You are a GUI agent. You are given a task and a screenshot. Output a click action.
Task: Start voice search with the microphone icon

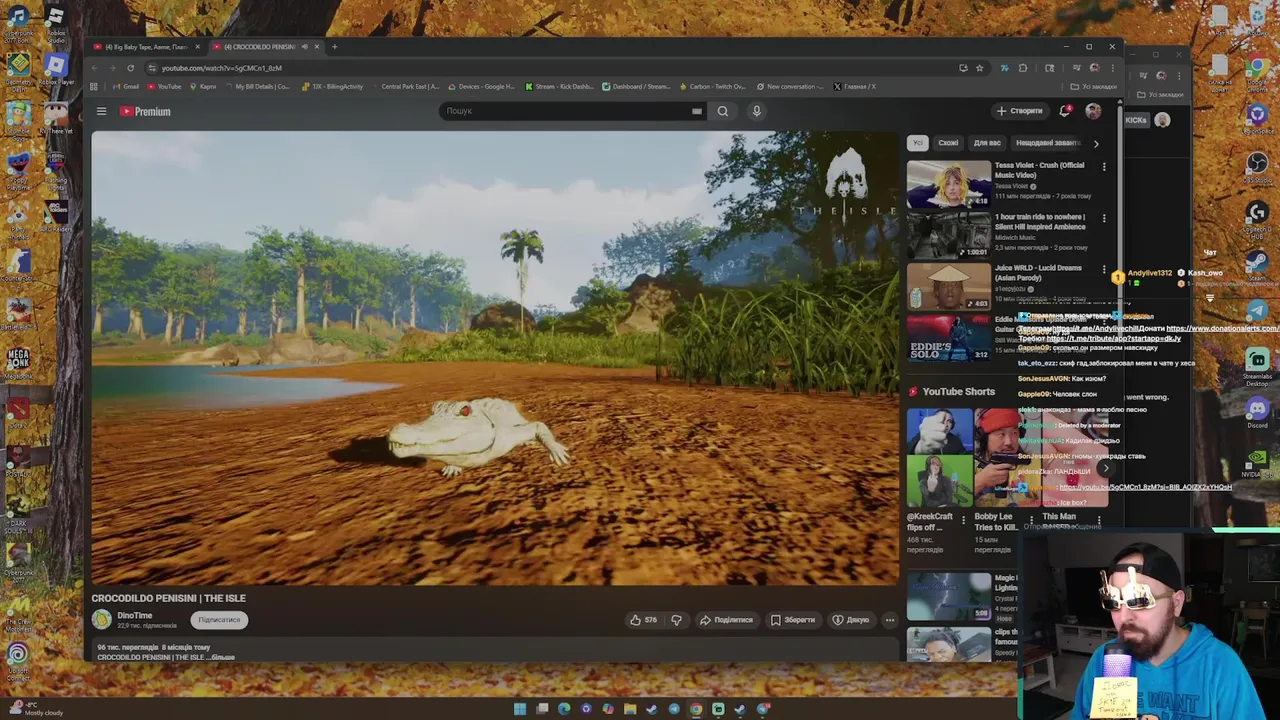coord(757,111)
